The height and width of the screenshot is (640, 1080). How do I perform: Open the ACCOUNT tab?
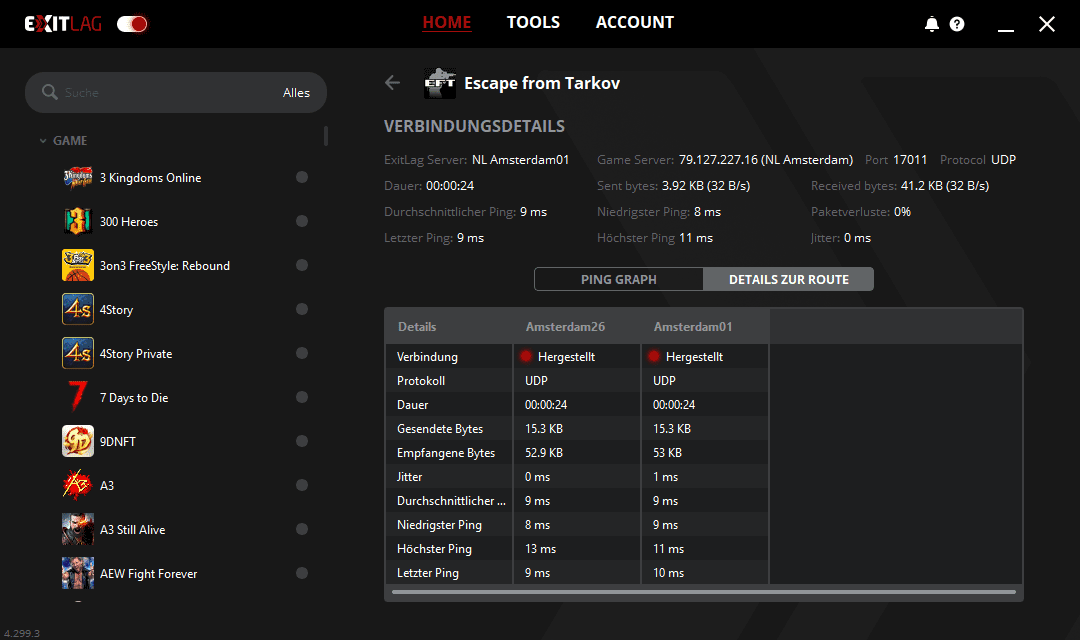(x=634, y=23)
